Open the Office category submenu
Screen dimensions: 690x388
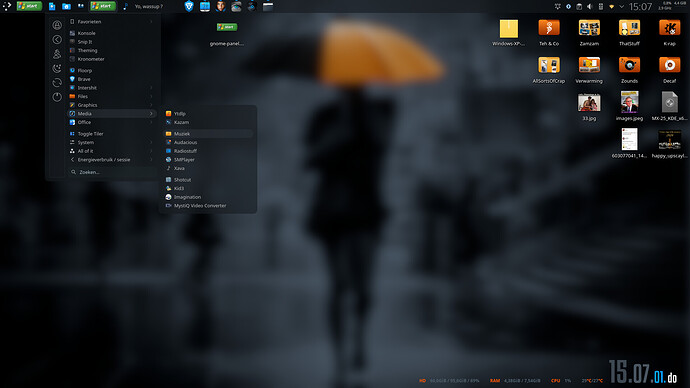(111, 122)
